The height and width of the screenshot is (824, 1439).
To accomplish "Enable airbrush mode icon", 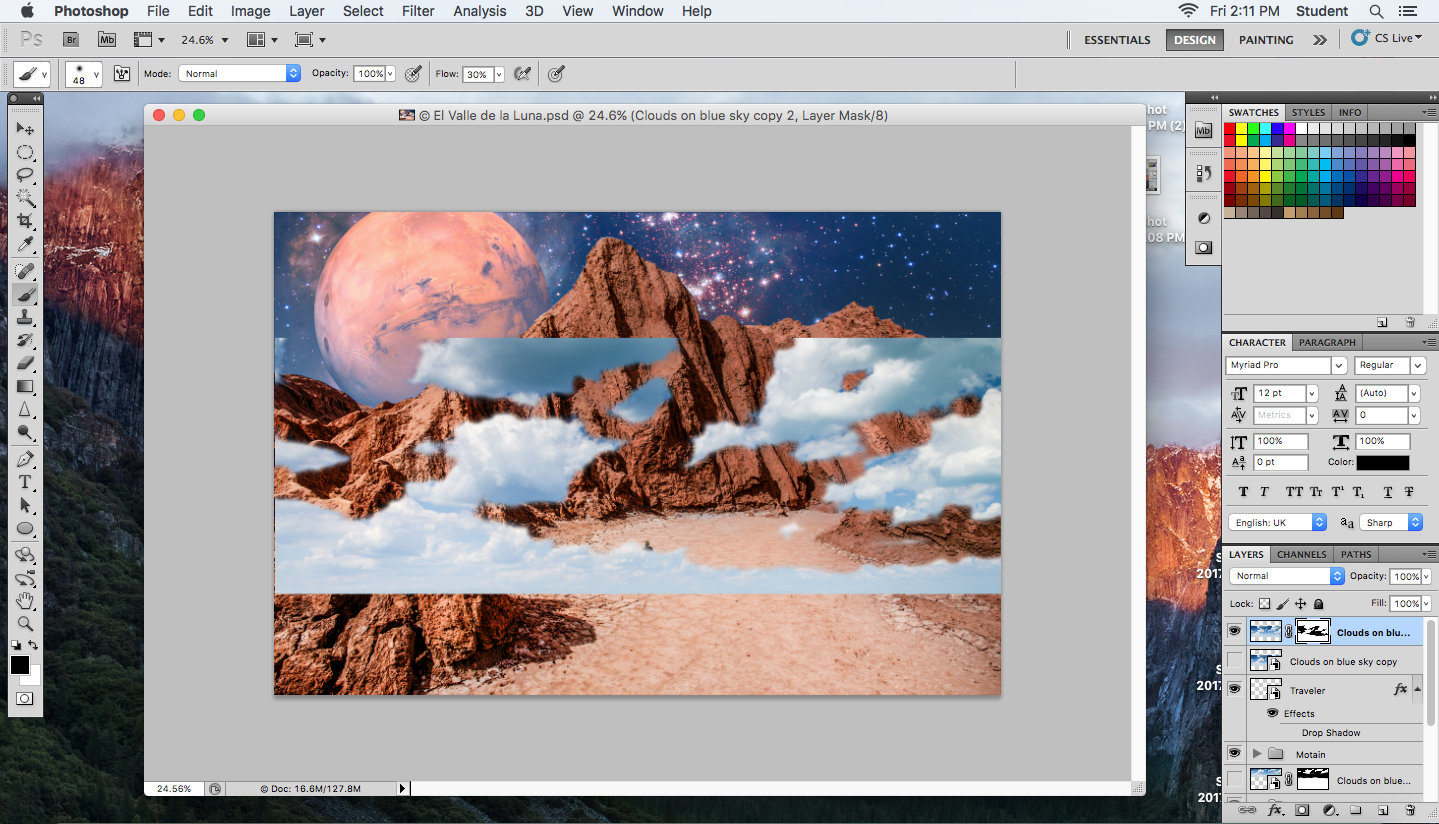I will (x=521, y=73).
